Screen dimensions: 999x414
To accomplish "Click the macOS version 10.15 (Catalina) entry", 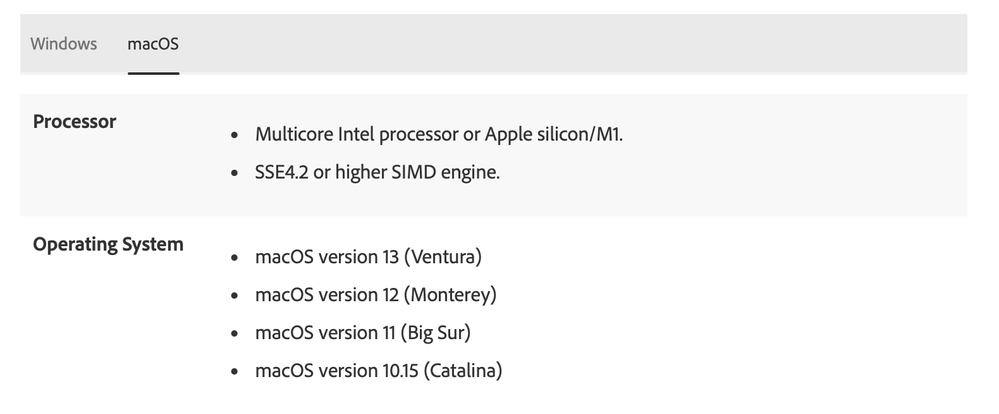I will click(x=378, y=371).
